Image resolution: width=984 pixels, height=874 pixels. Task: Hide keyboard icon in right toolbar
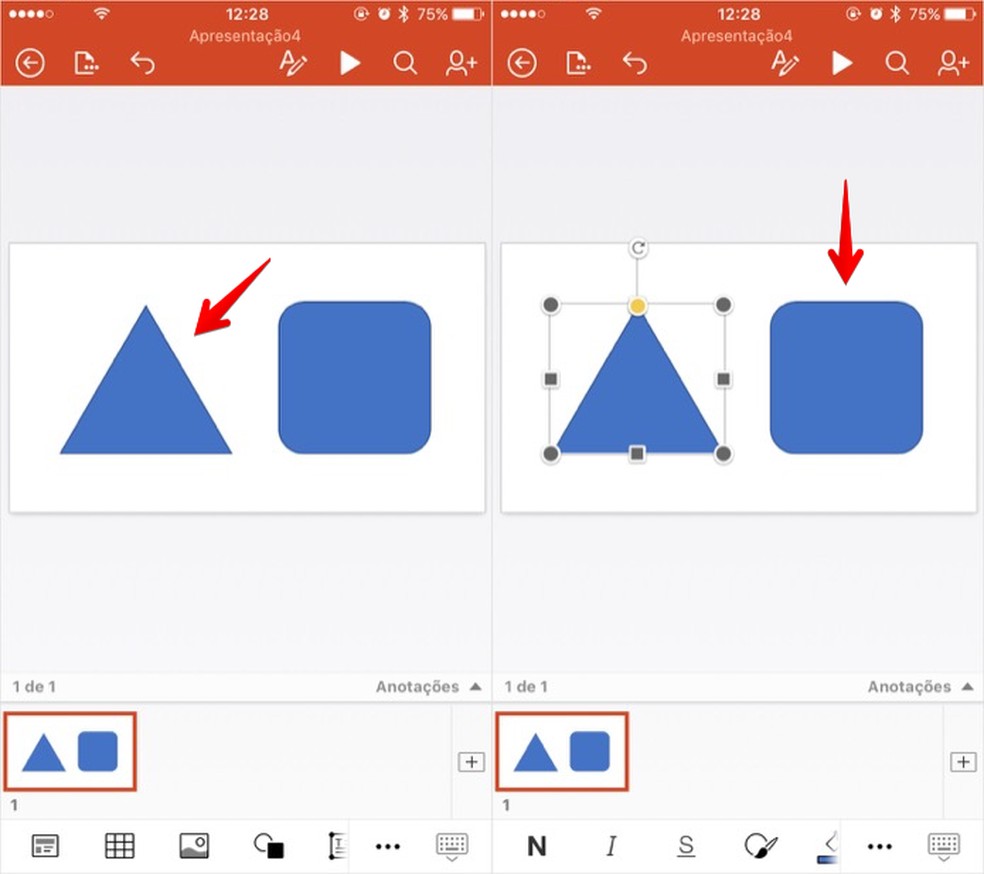[x=944, y=846]
